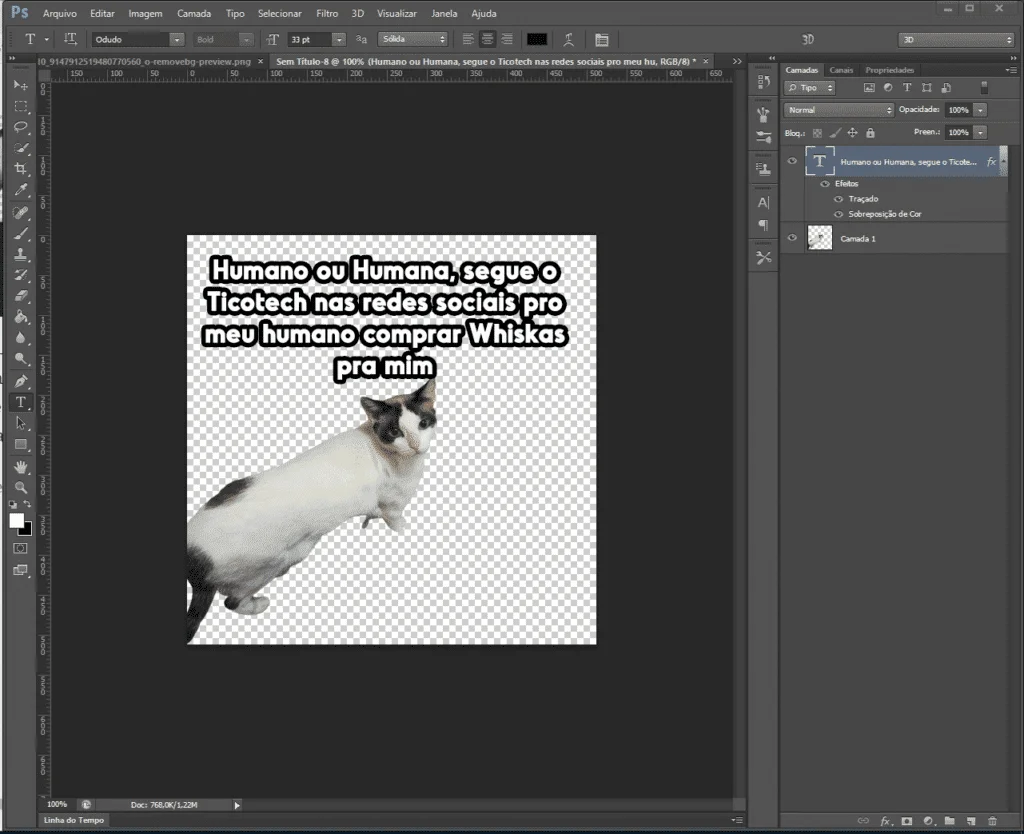Open the Filtro menu
1024x834 pixels.
click(x=326, y=14)
